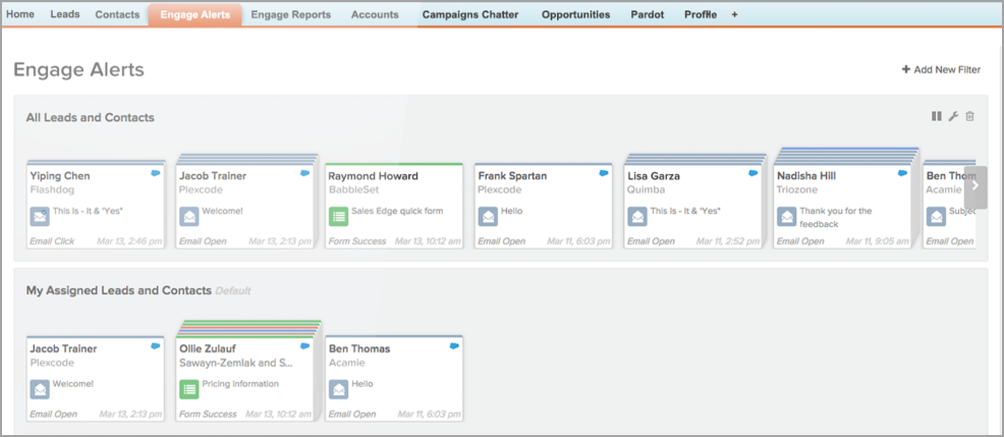
Task: Click the 'Quimba' company text
Action: click(646, 190)
